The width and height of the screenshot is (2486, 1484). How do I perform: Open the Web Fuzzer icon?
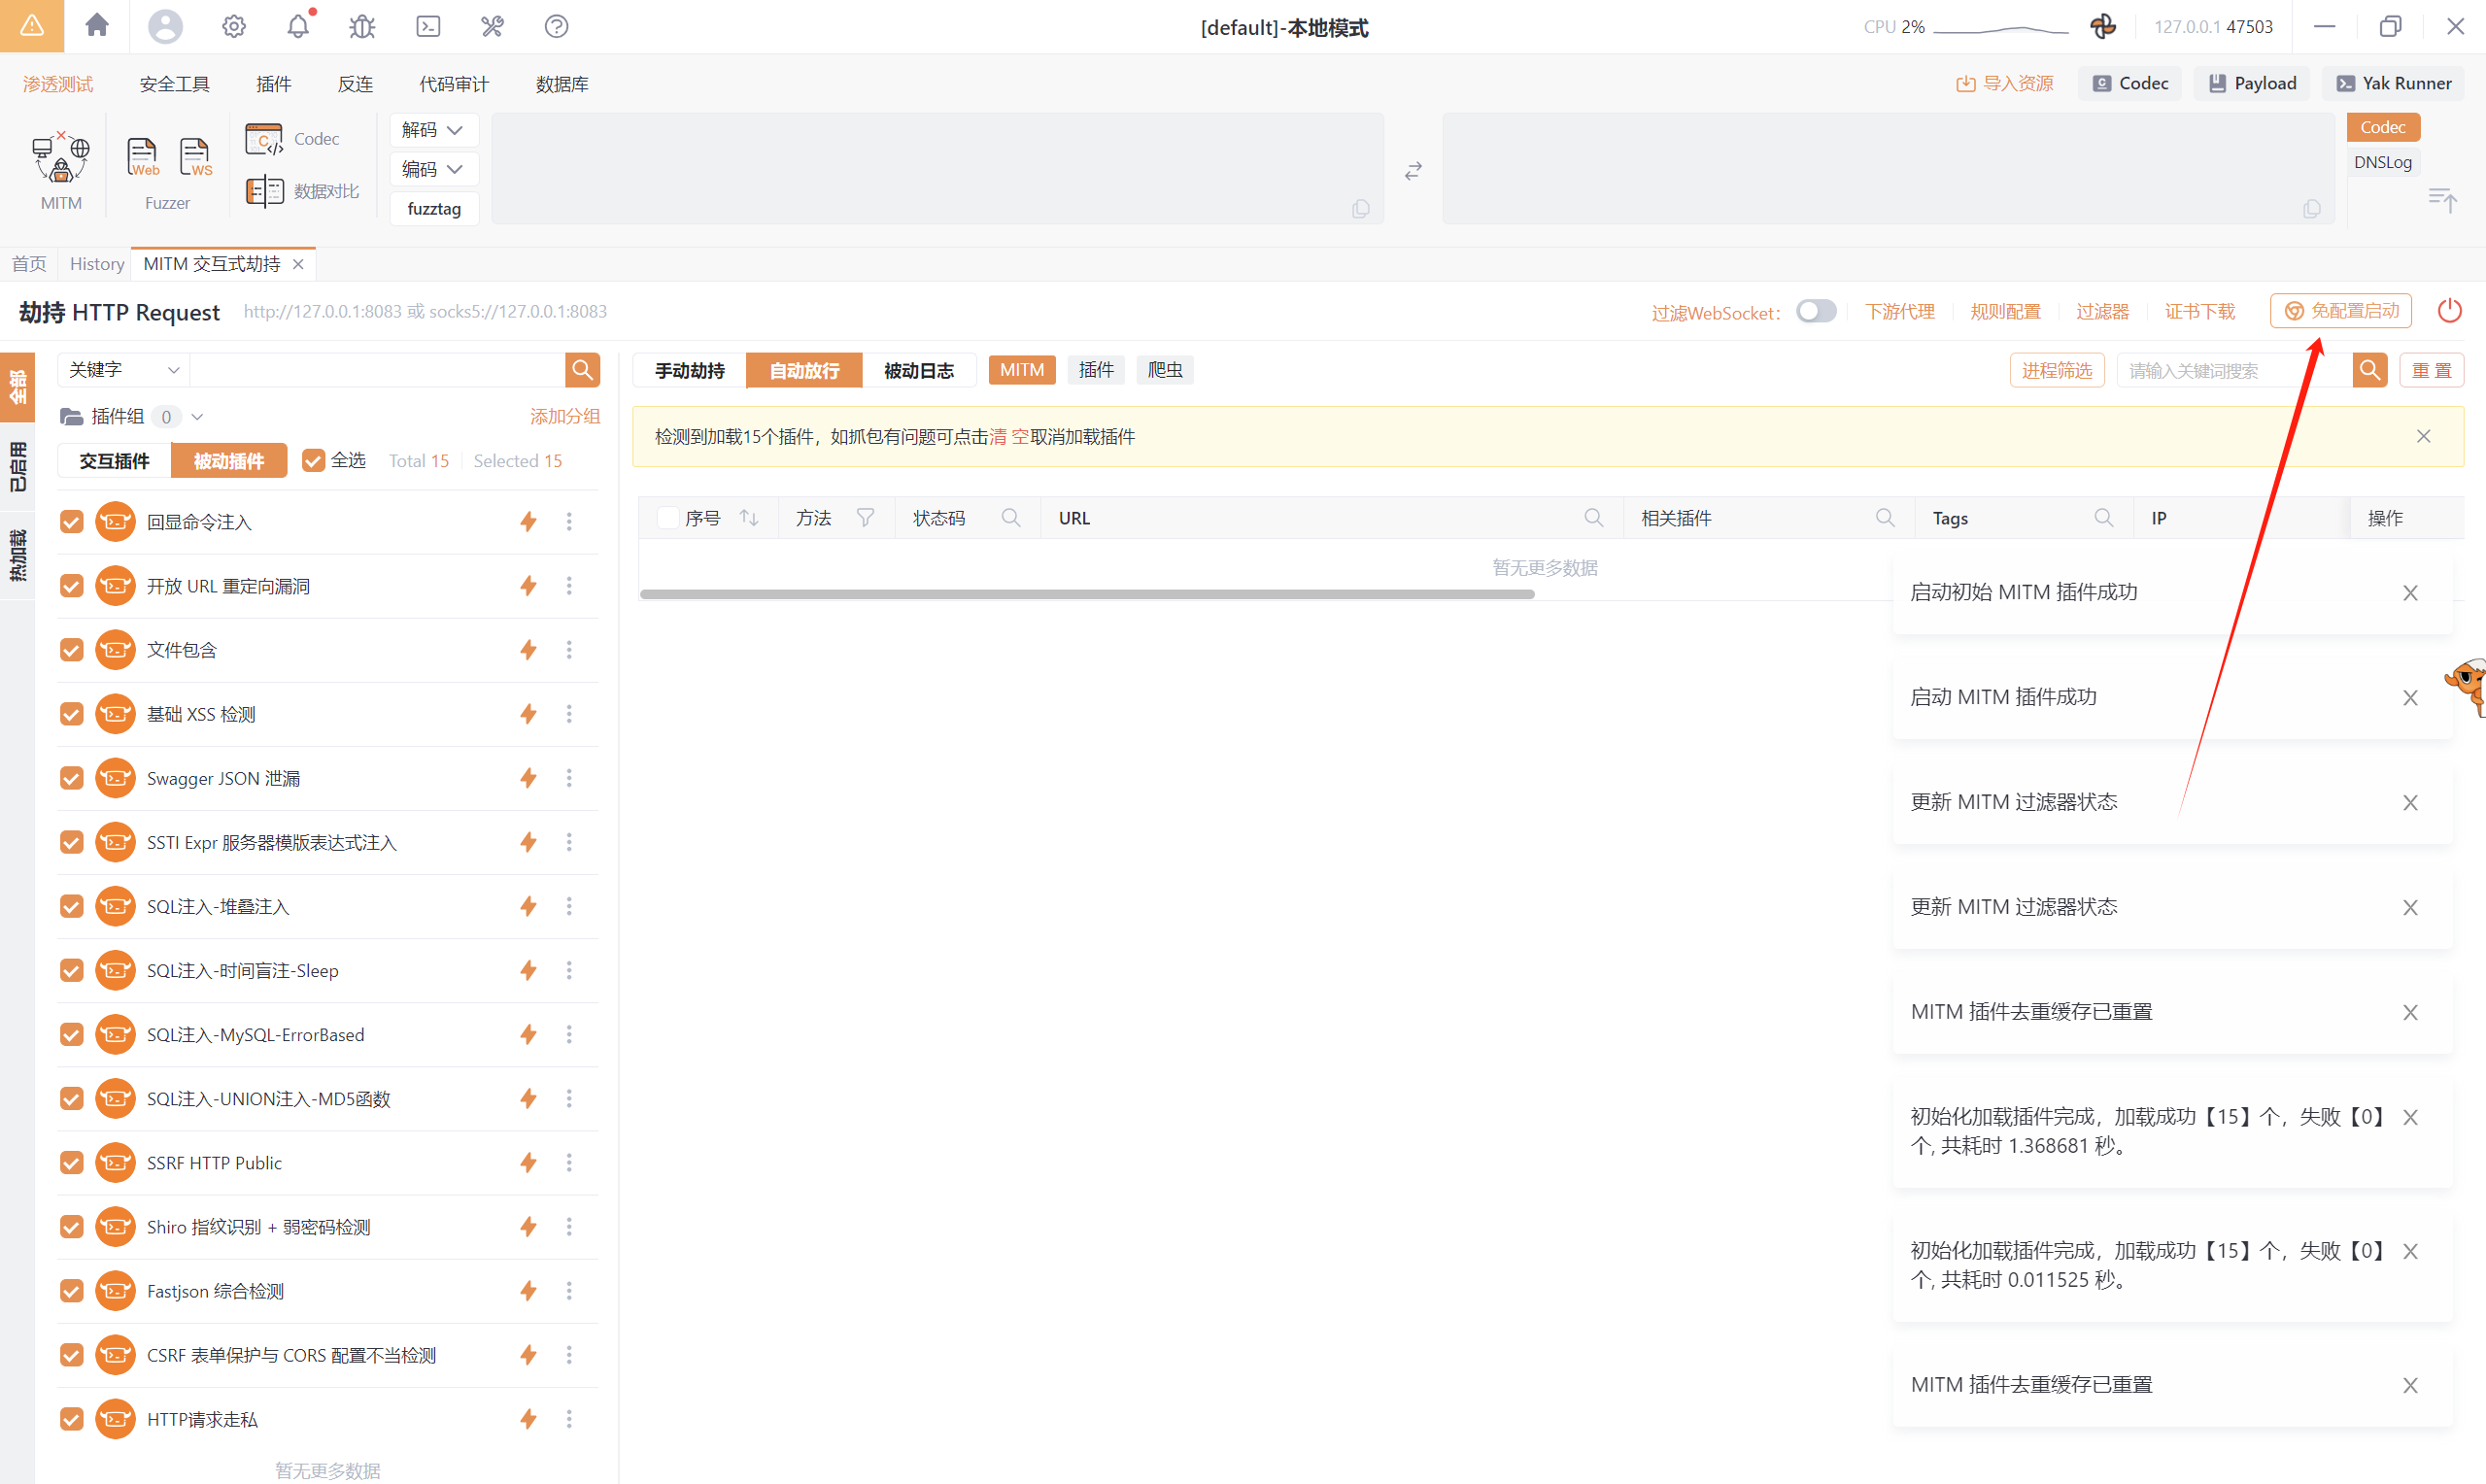[x=142, y=157]
